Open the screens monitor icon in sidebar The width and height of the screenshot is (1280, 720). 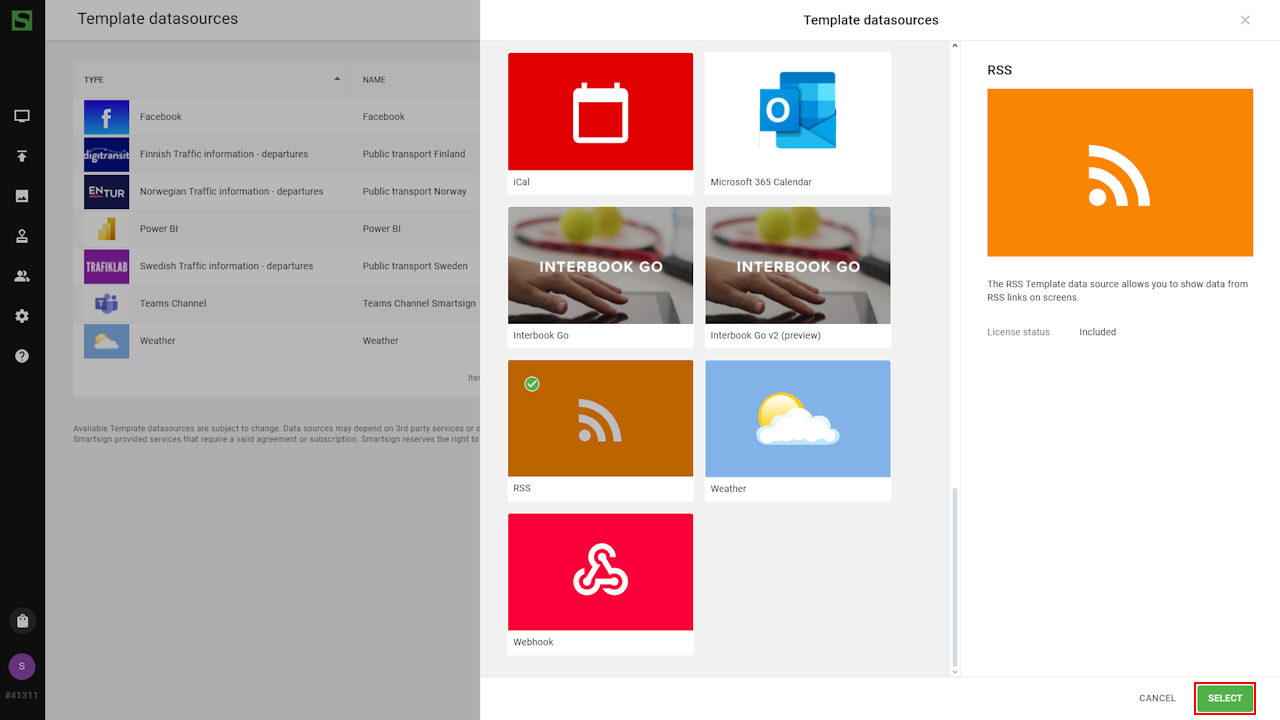coord(22,116)
